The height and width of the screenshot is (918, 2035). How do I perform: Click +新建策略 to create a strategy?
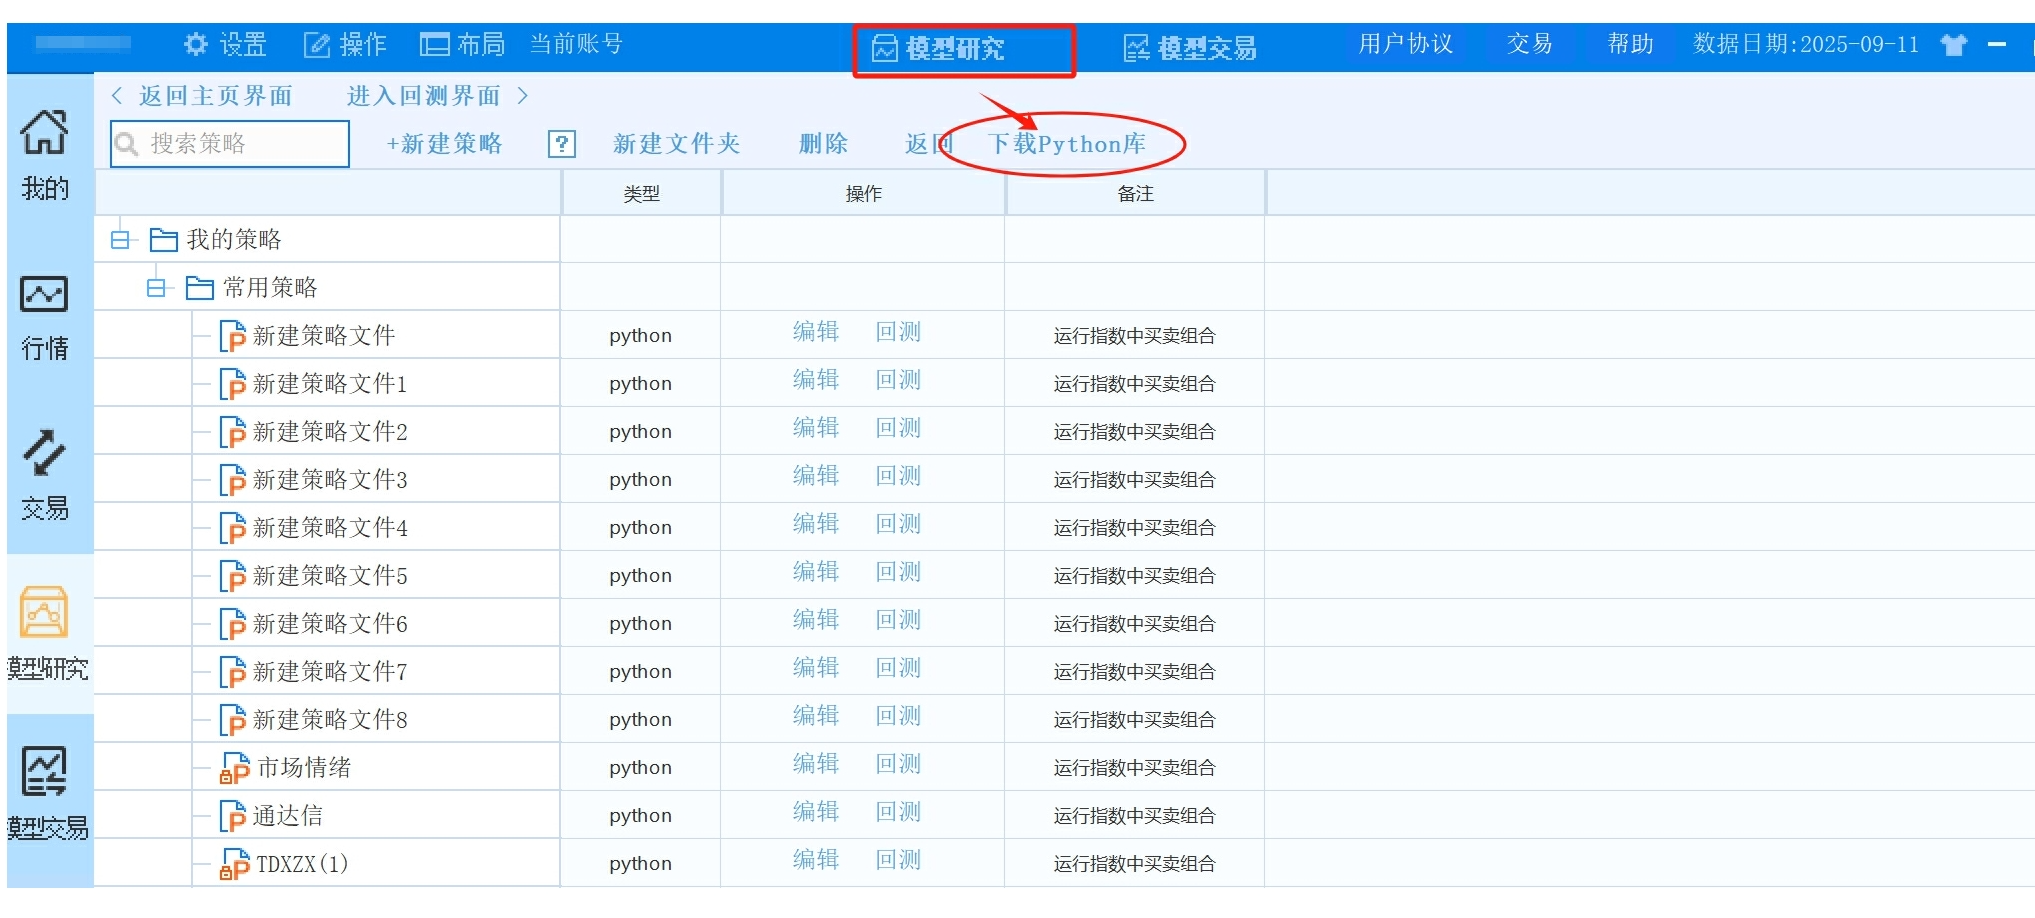(444, 144)
